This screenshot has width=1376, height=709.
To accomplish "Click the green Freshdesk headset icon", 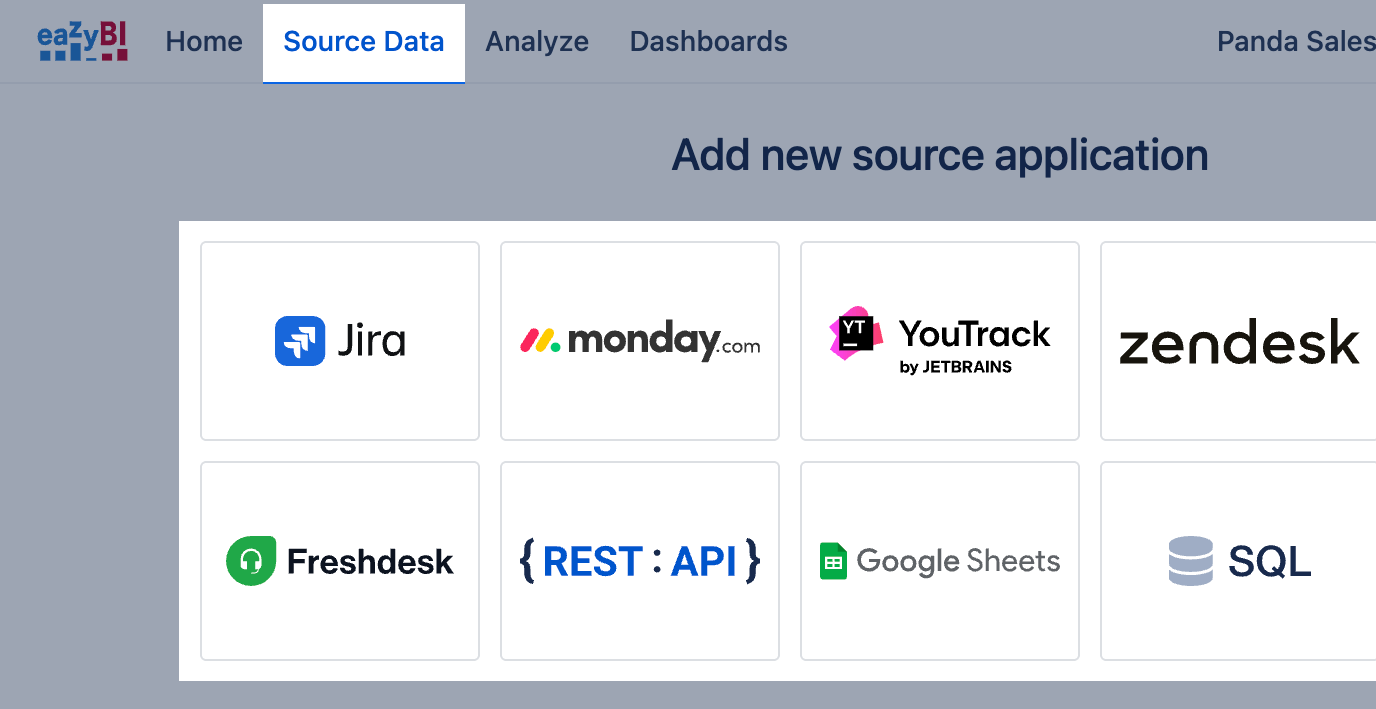I will (250, 561).
